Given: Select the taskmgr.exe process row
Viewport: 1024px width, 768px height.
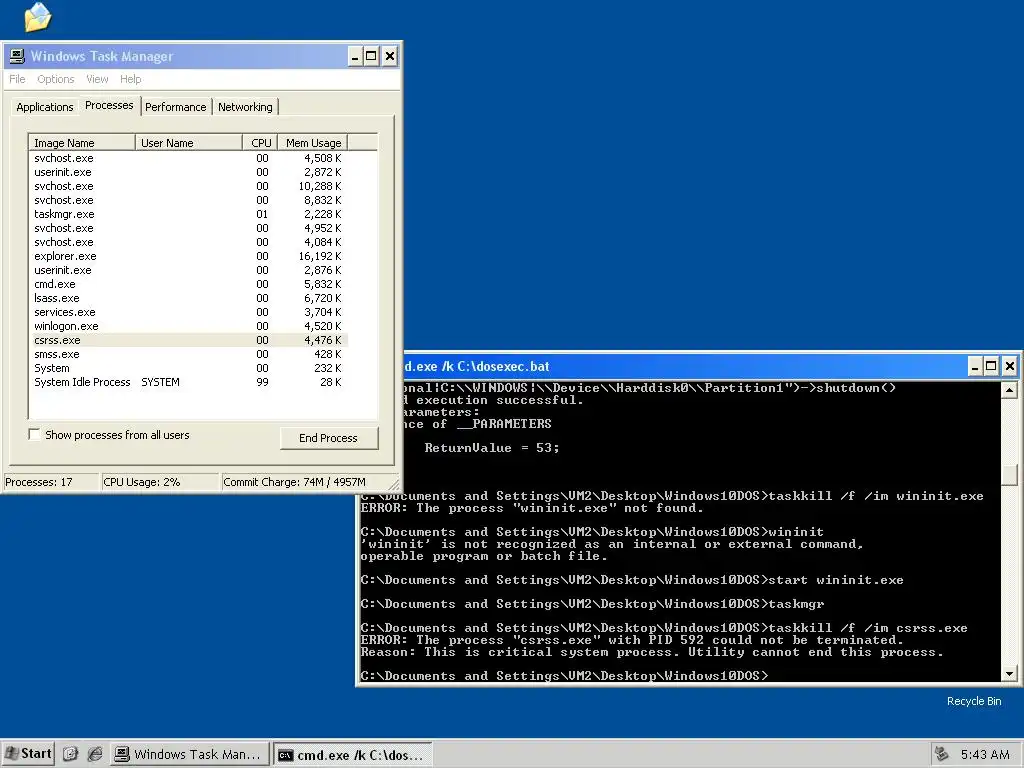Looking at the screenshot, I should 189,214.
